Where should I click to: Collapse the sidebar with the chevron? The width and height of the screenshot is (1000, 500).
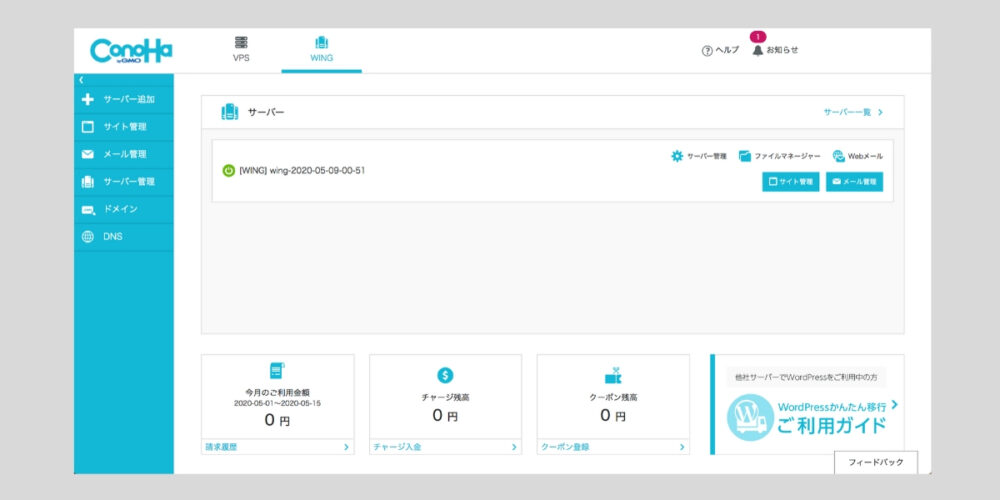81,80
